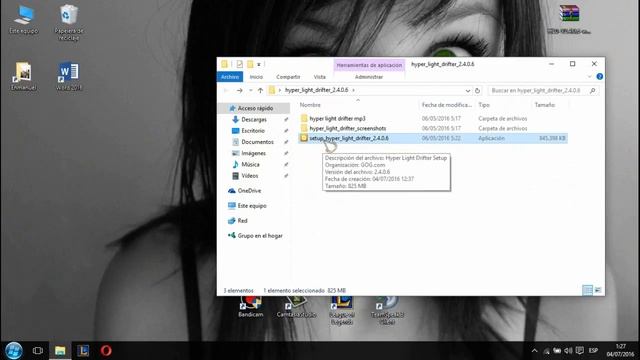Open the Inicio ribbon tab
Image resolution: width=640 pixels, height=360 pixels.
tap(256, 77)
